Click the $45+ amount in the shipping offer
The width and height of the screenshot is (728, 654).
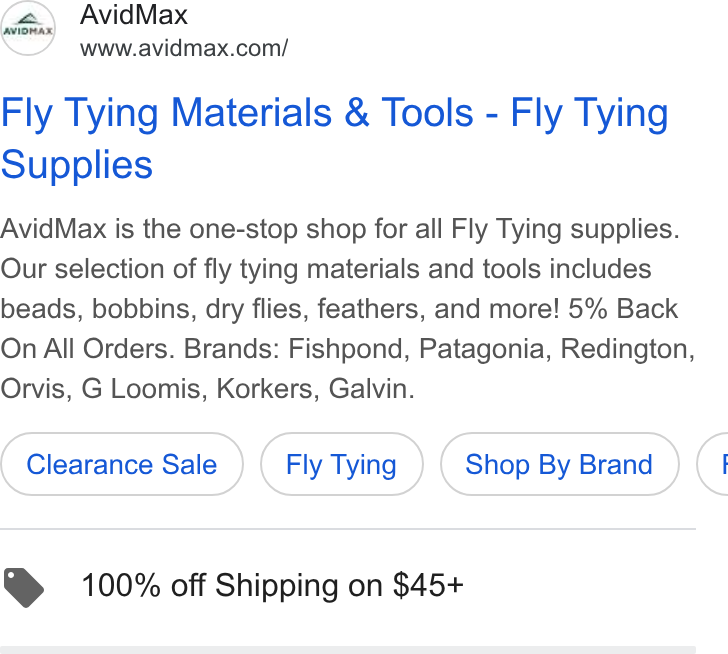pos(428,585)
